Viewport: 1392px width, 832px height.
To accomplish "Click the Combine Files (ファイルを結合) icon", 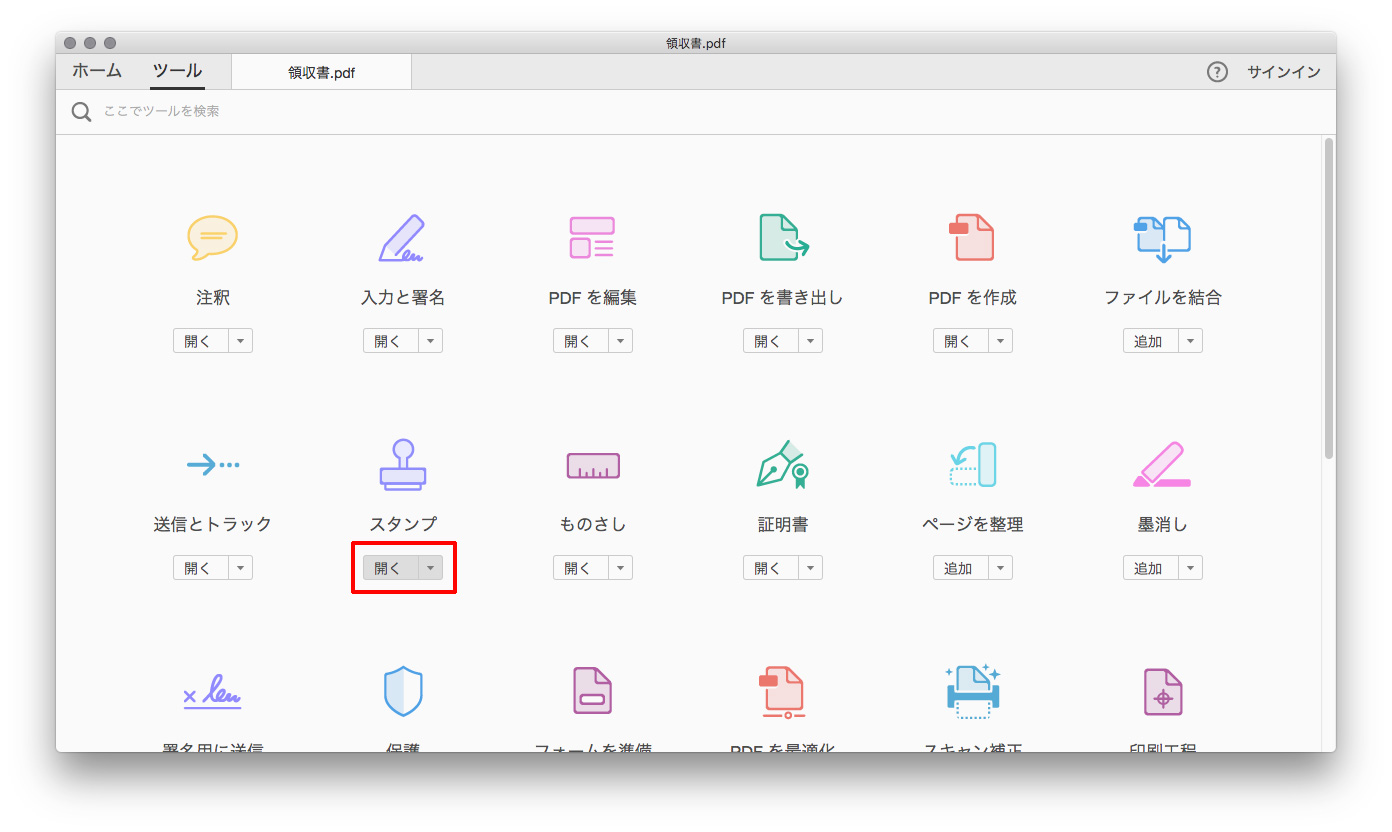I will [x=1162, y=238].
